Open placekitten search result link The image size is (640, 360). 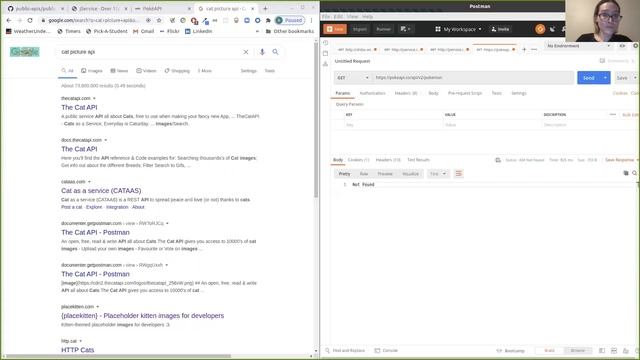coord(142,316)
